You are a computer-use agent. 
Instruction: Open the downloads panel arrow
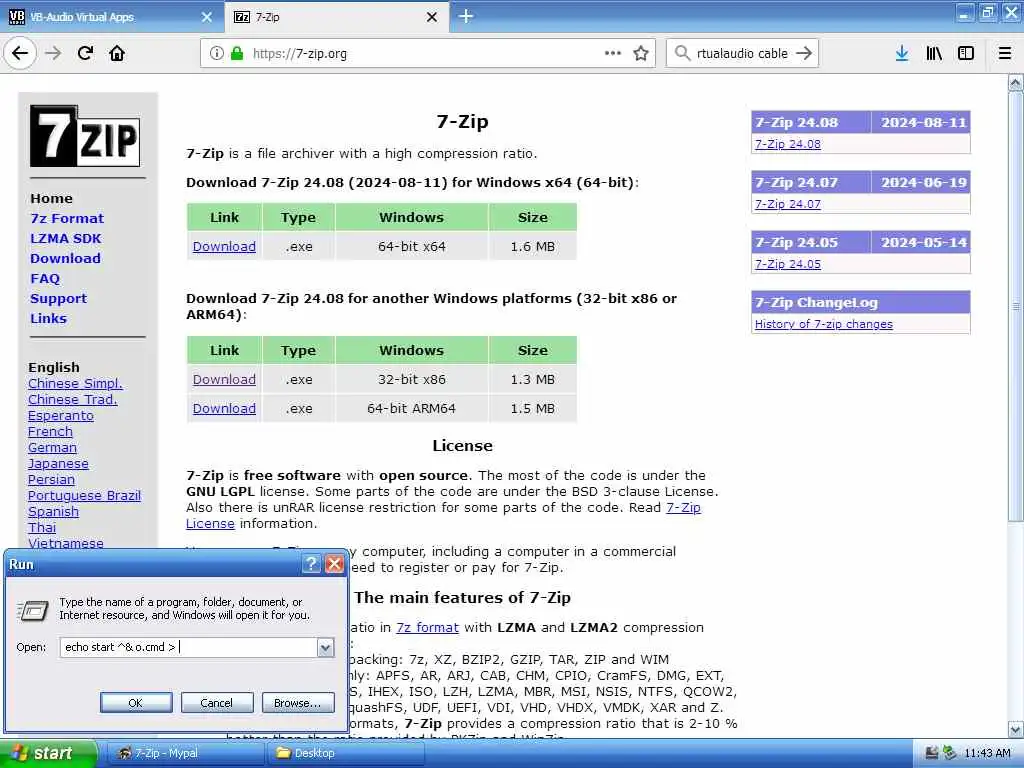(x=902, y=54)
